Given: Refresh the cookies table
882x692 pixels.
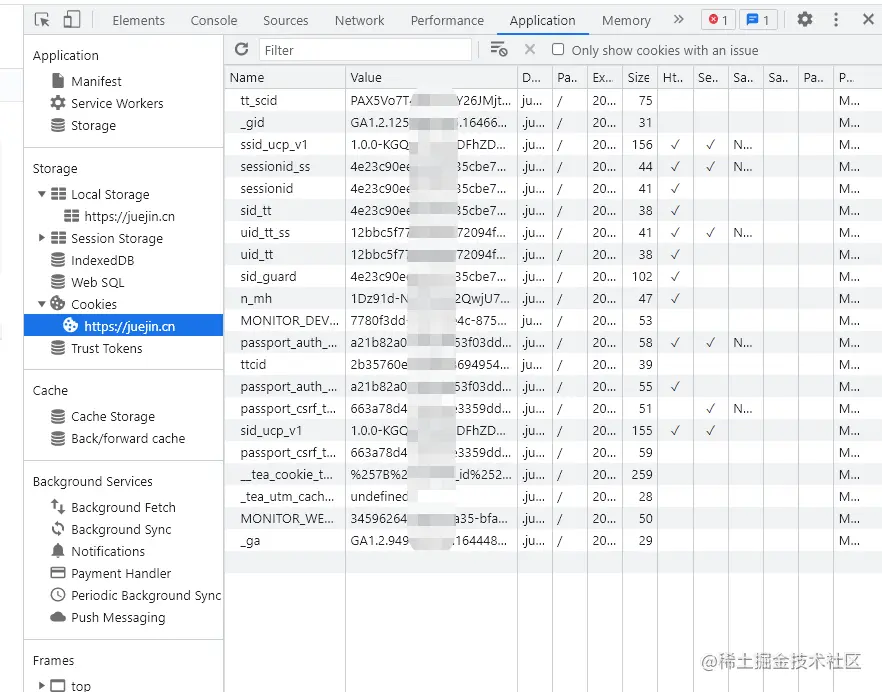Looking at the screenshot, I should pos(242,50).
